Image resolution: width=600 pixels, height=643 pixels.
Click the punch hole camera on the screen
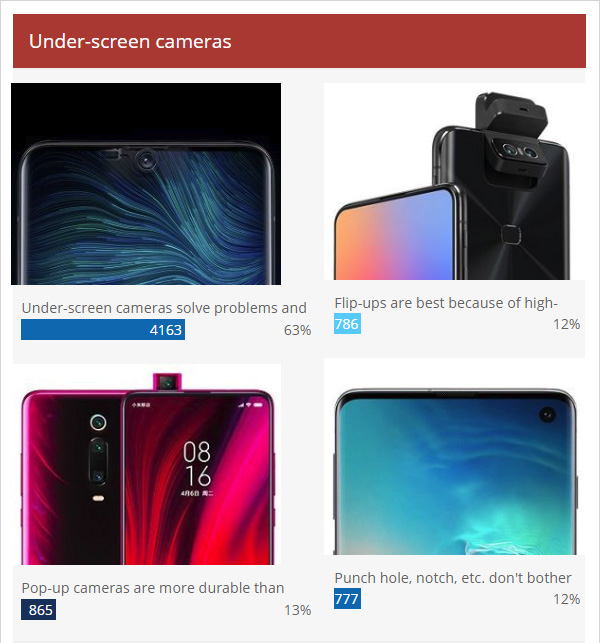(547, 415)
